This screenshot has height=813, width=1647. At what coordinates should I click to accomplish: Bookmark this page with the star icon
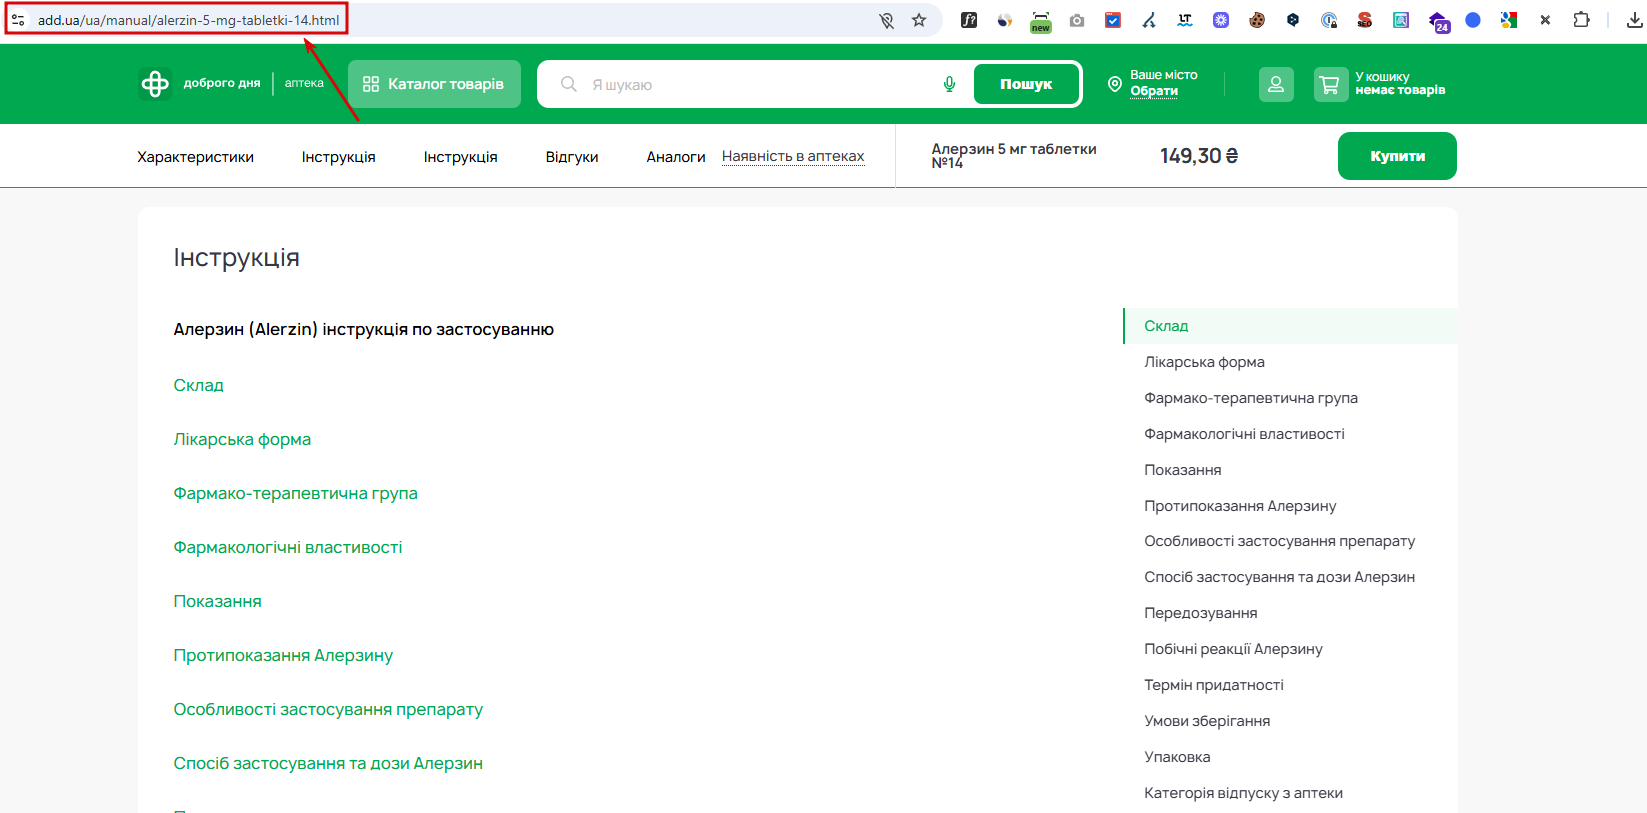[919, 20]
